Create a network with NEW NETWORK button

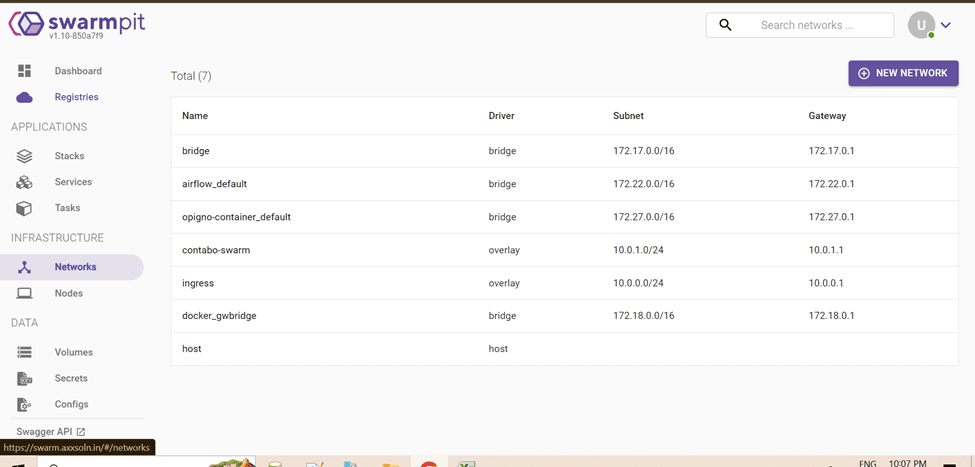[x=903, y=73]
